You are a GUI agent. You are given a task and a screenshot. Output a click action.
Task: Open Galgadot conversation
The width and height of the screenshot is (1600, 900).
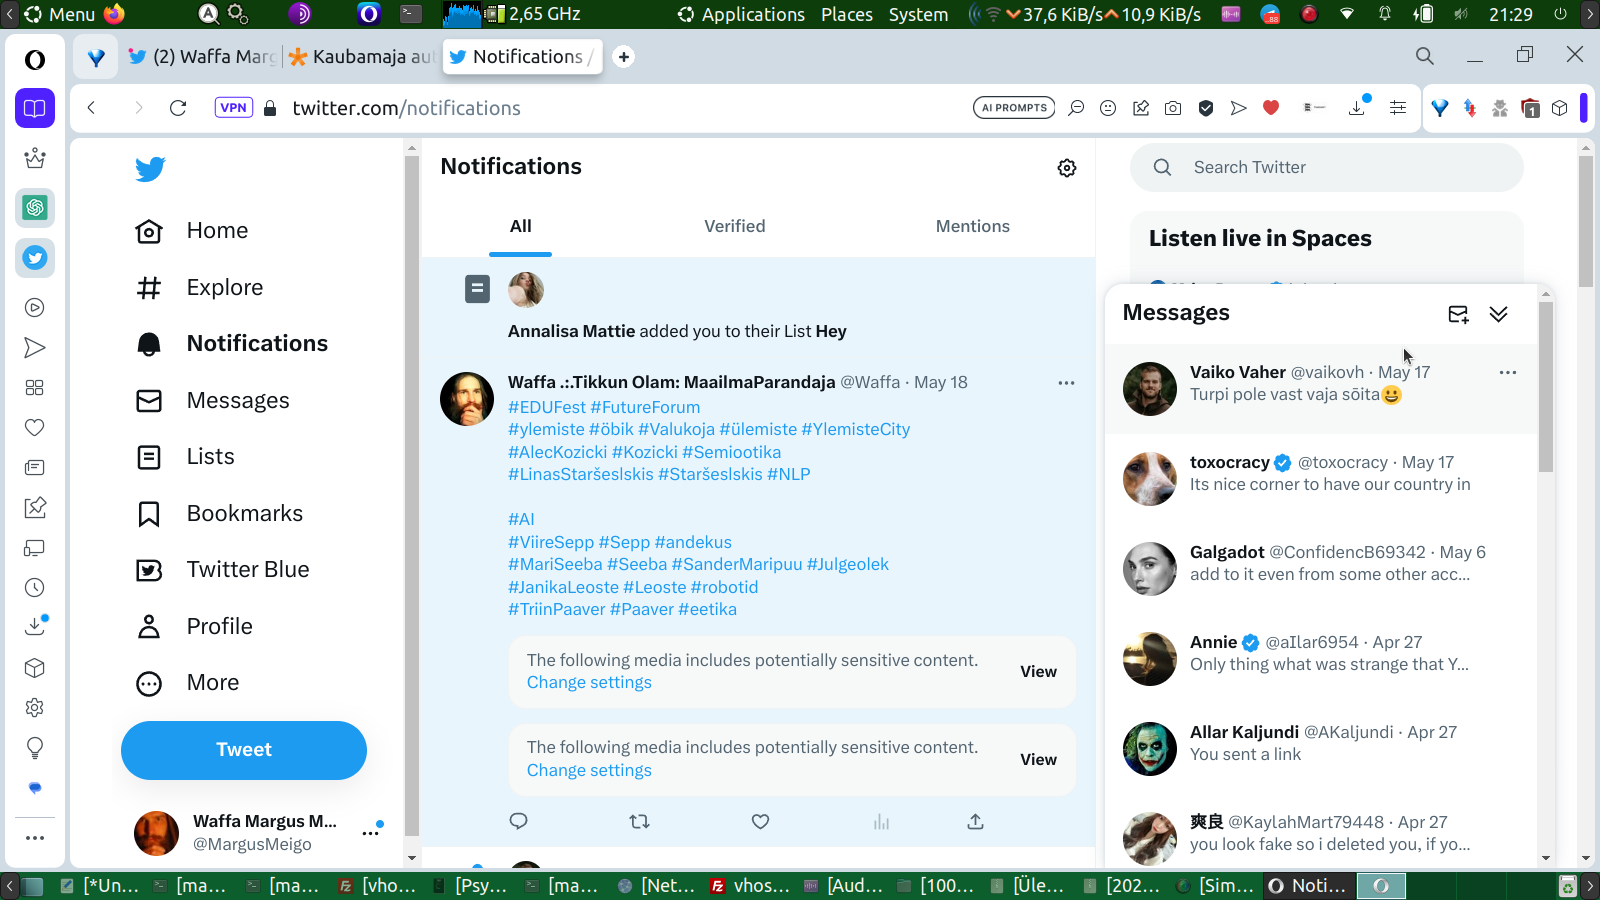[1322, 569]
